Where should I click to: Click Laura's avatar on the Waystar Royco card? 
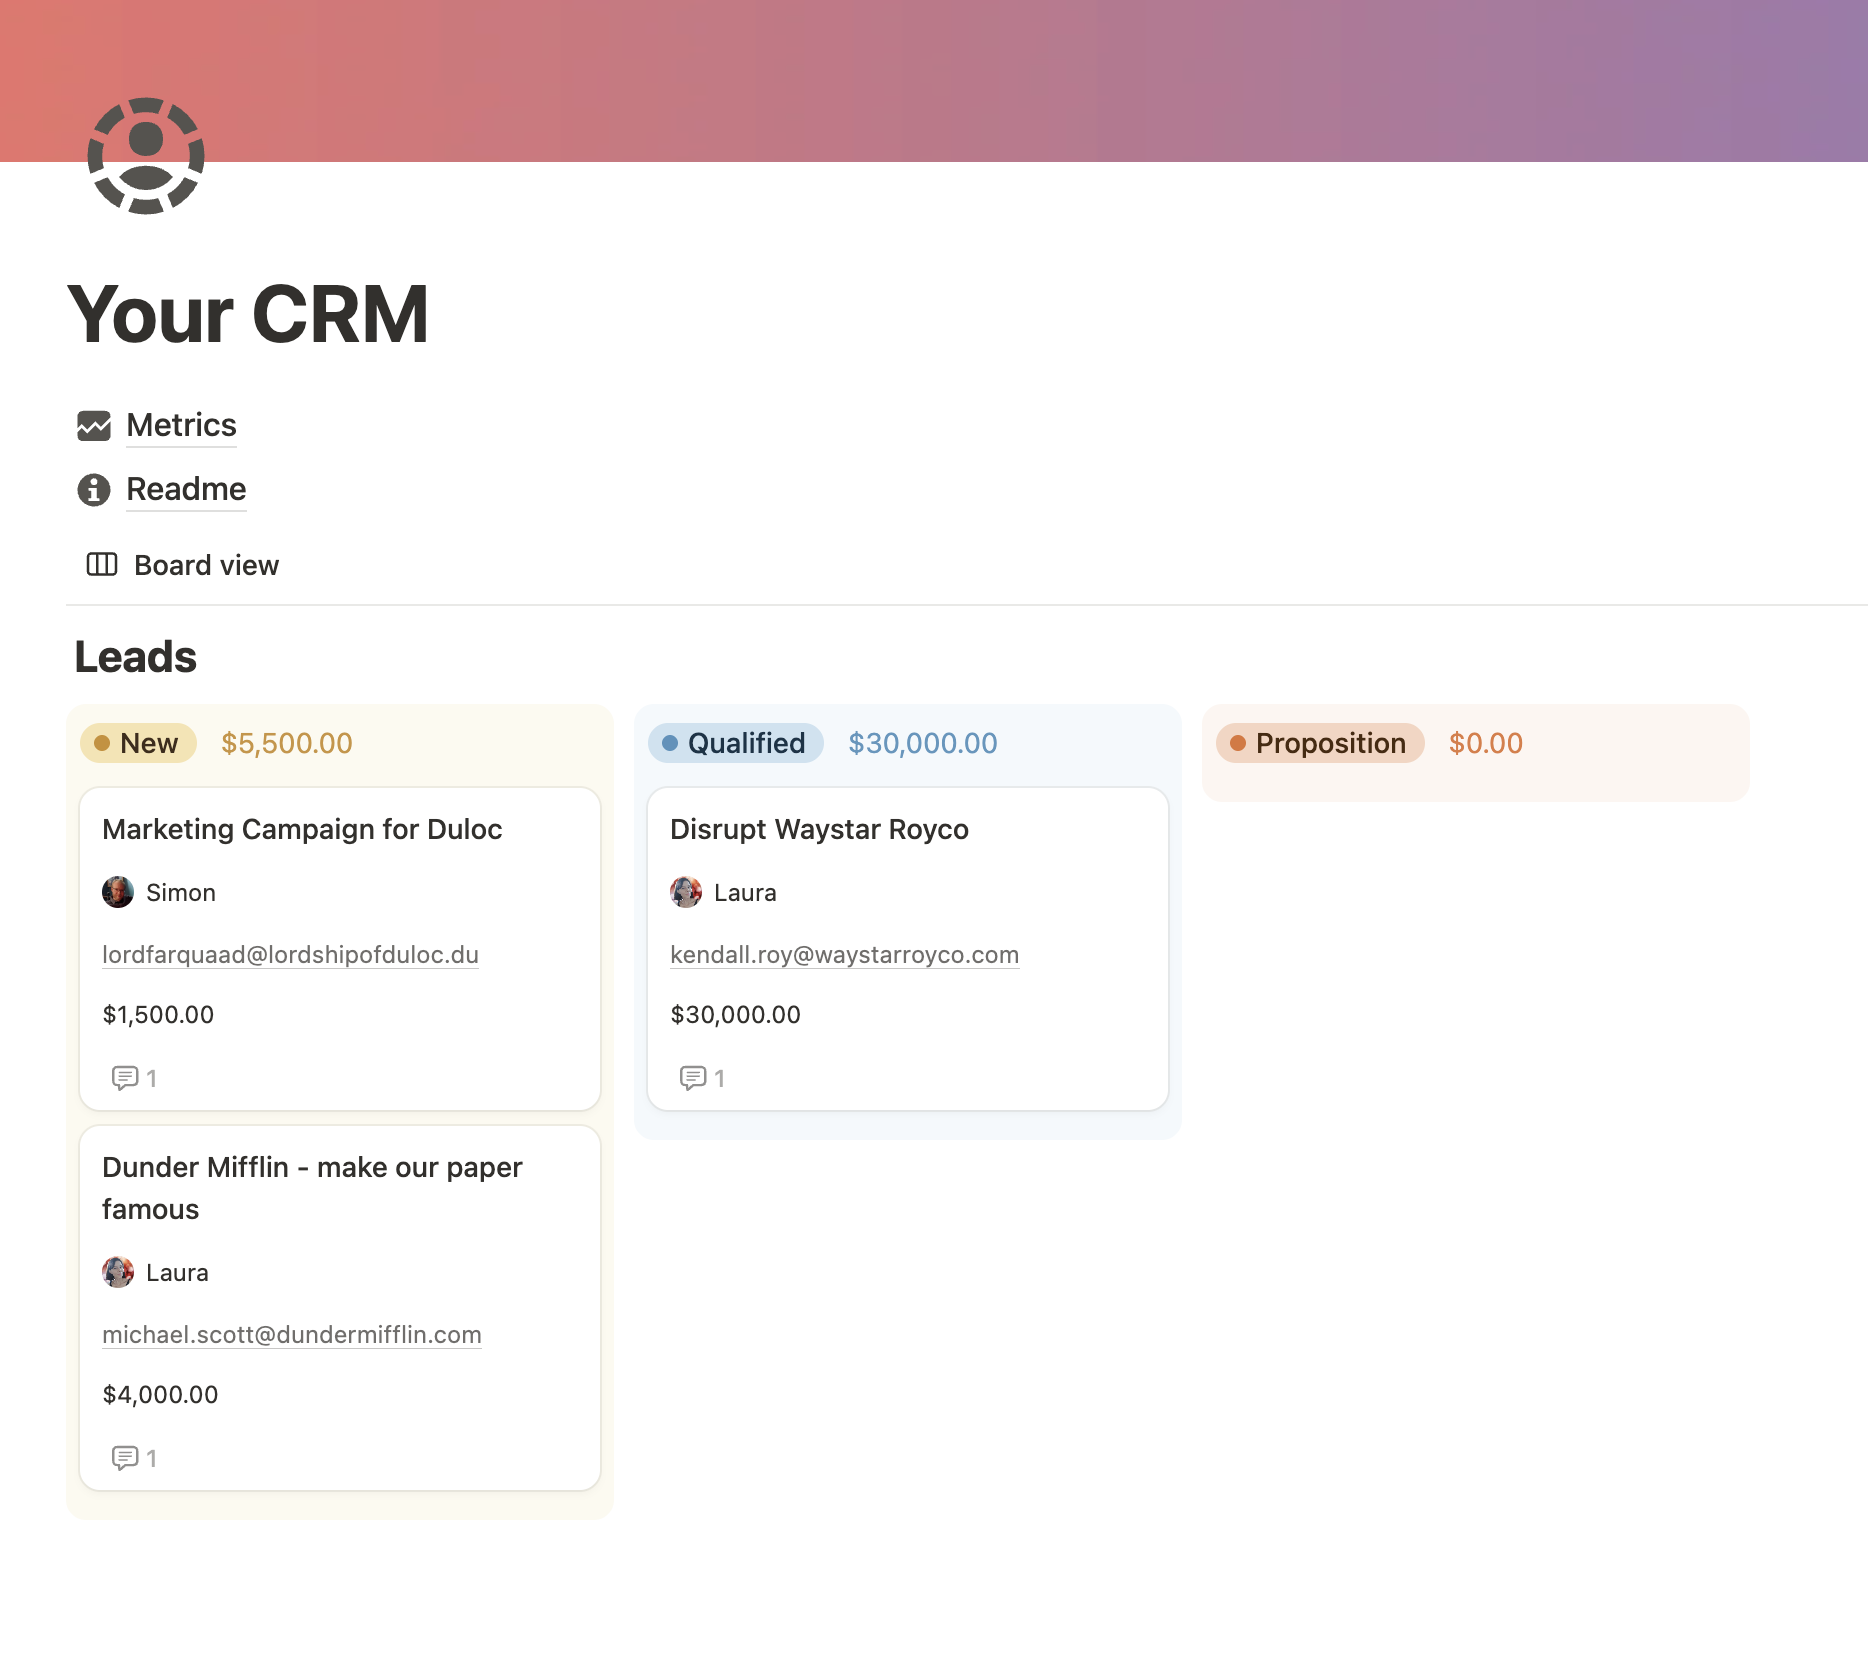click(x=685, y=892)
